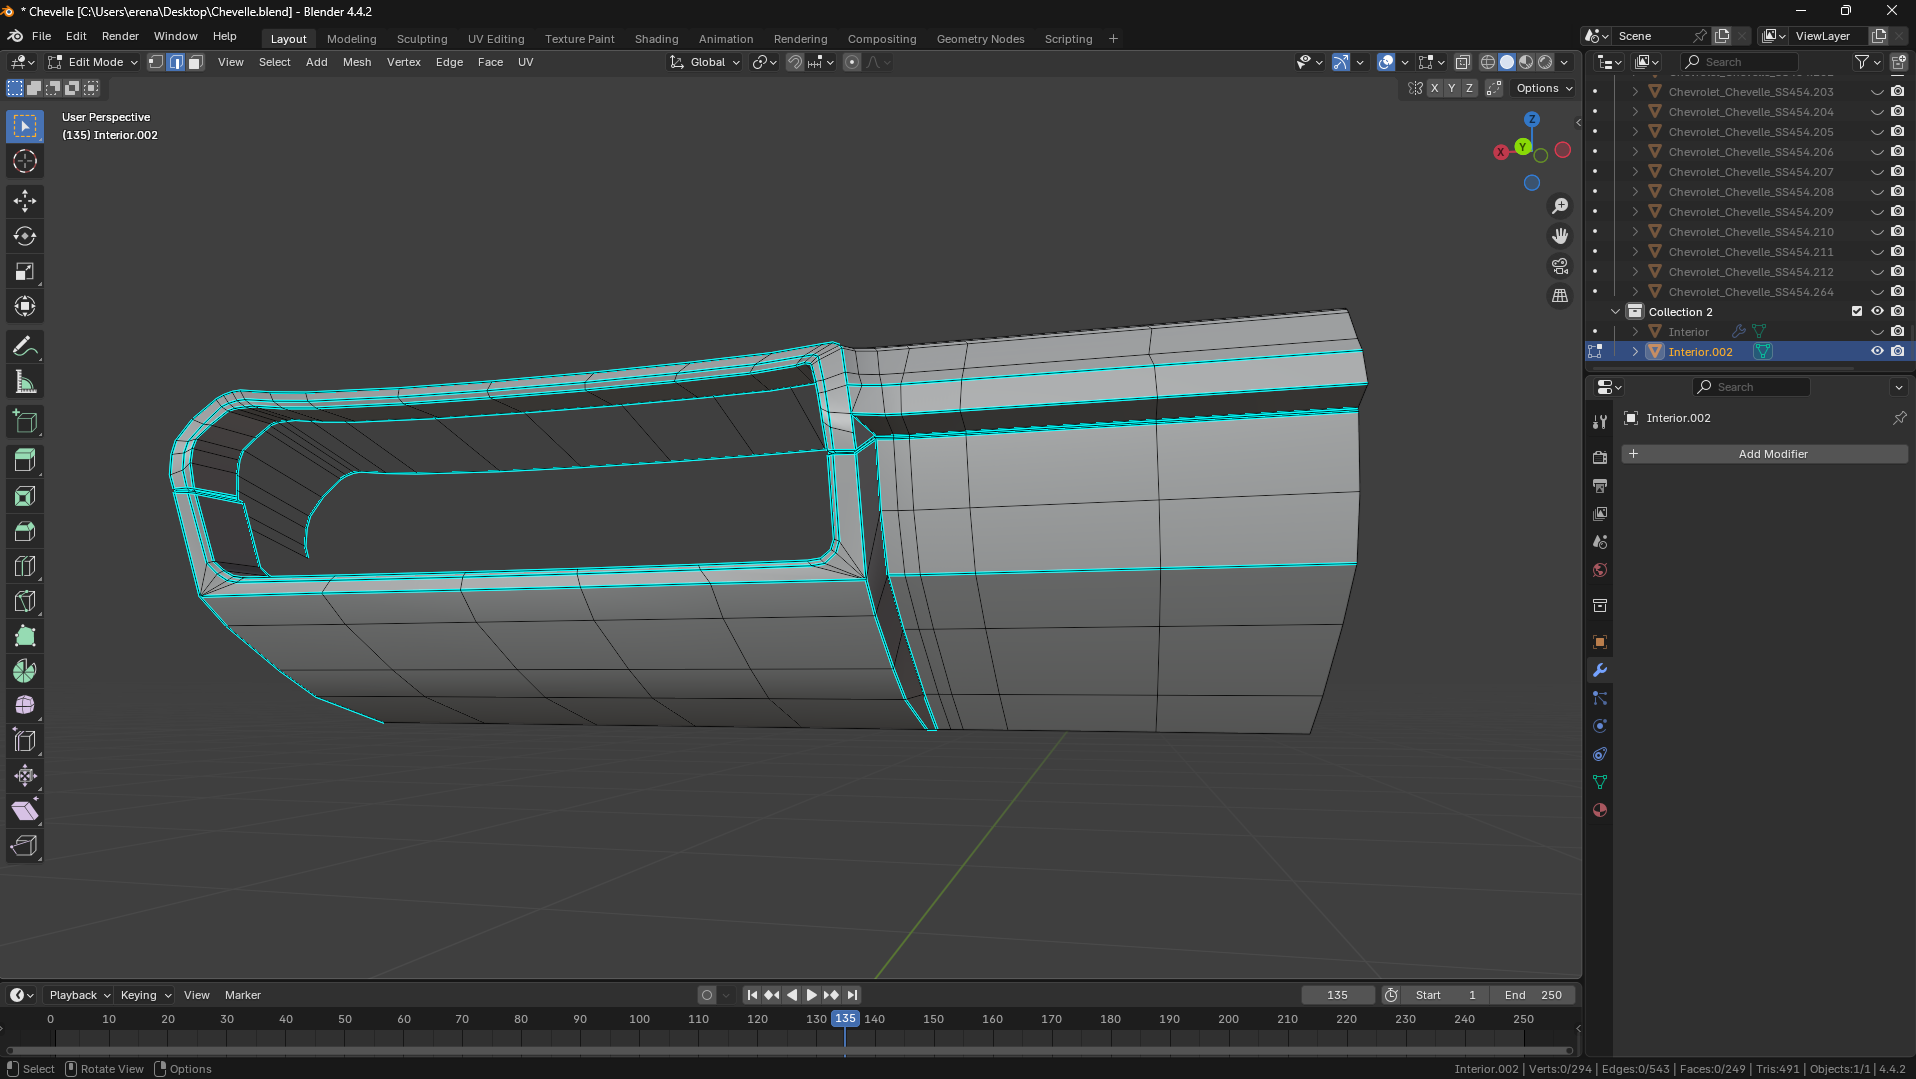Image resolution: width=1916 pixels, height=1079 pixels.
Task: Activate the Scale tool
Action: 25,271
